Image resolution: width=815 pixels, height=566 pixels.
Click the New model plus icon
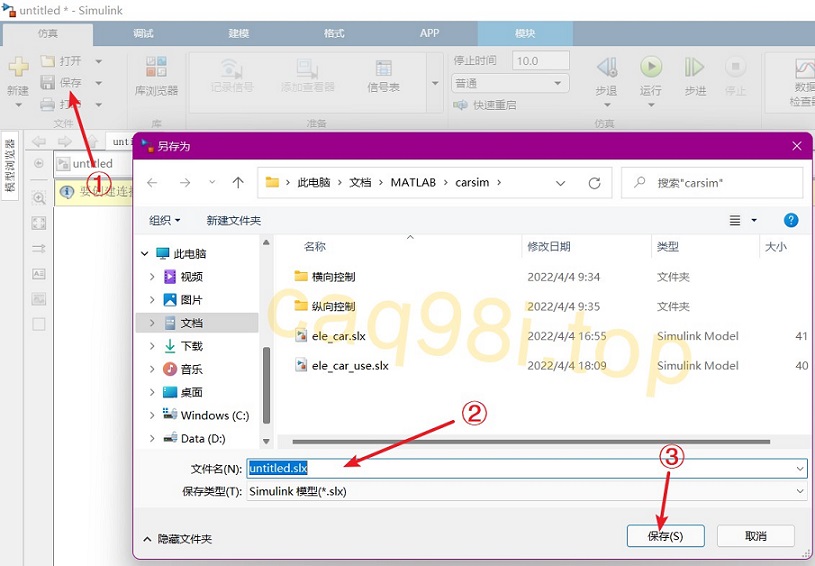coord(18,67)
